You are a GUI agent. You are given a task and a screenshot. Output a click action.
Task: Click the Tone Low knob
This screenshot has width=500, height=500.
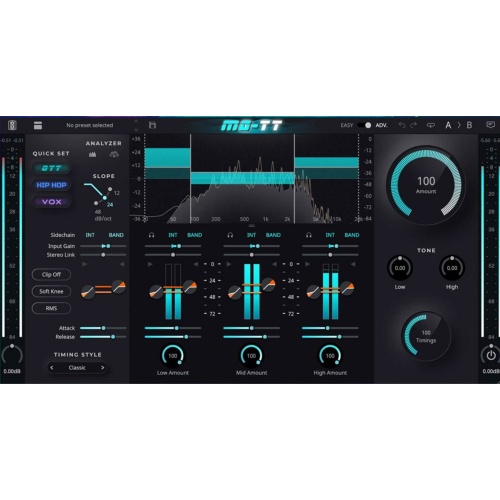coord(400,268)
